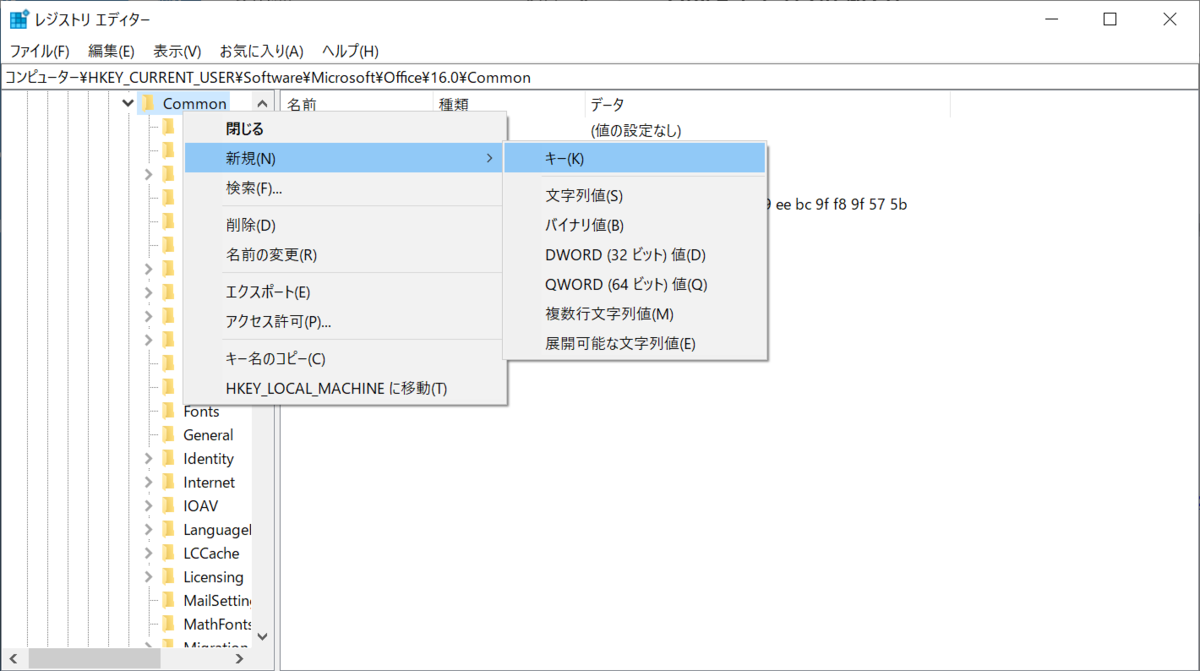The height and width of the screenshot is (671, 1200).
Task: Click the tree scrollbar up arrow
Action: (262, 103)
